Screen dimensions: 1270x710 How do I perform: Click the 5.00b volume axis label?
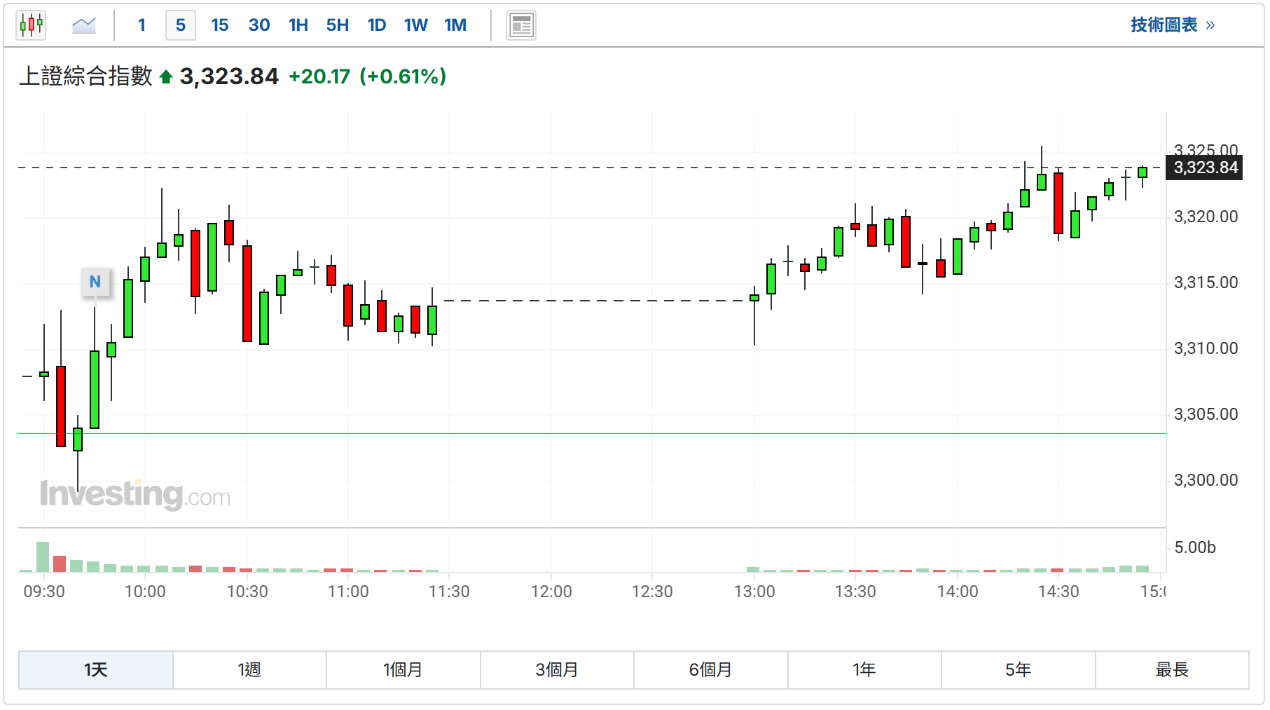tap(1195, 548)
